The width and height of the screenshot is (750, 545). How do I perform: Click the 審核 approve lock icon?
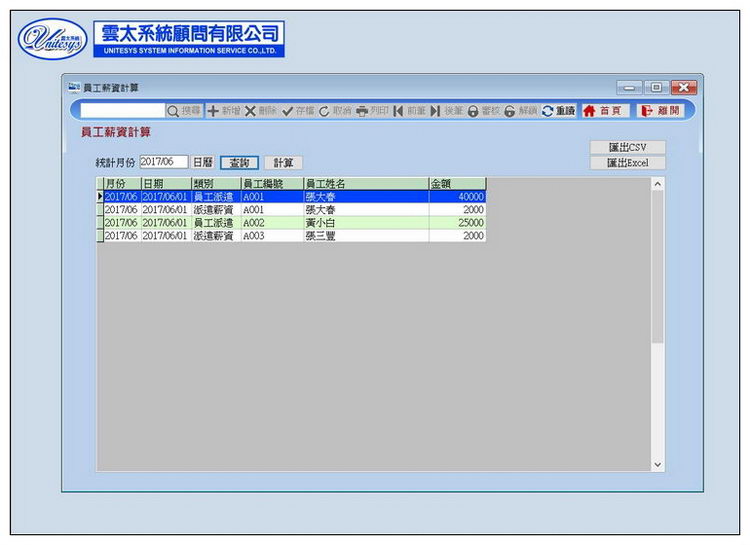click(x=473, y=111)
